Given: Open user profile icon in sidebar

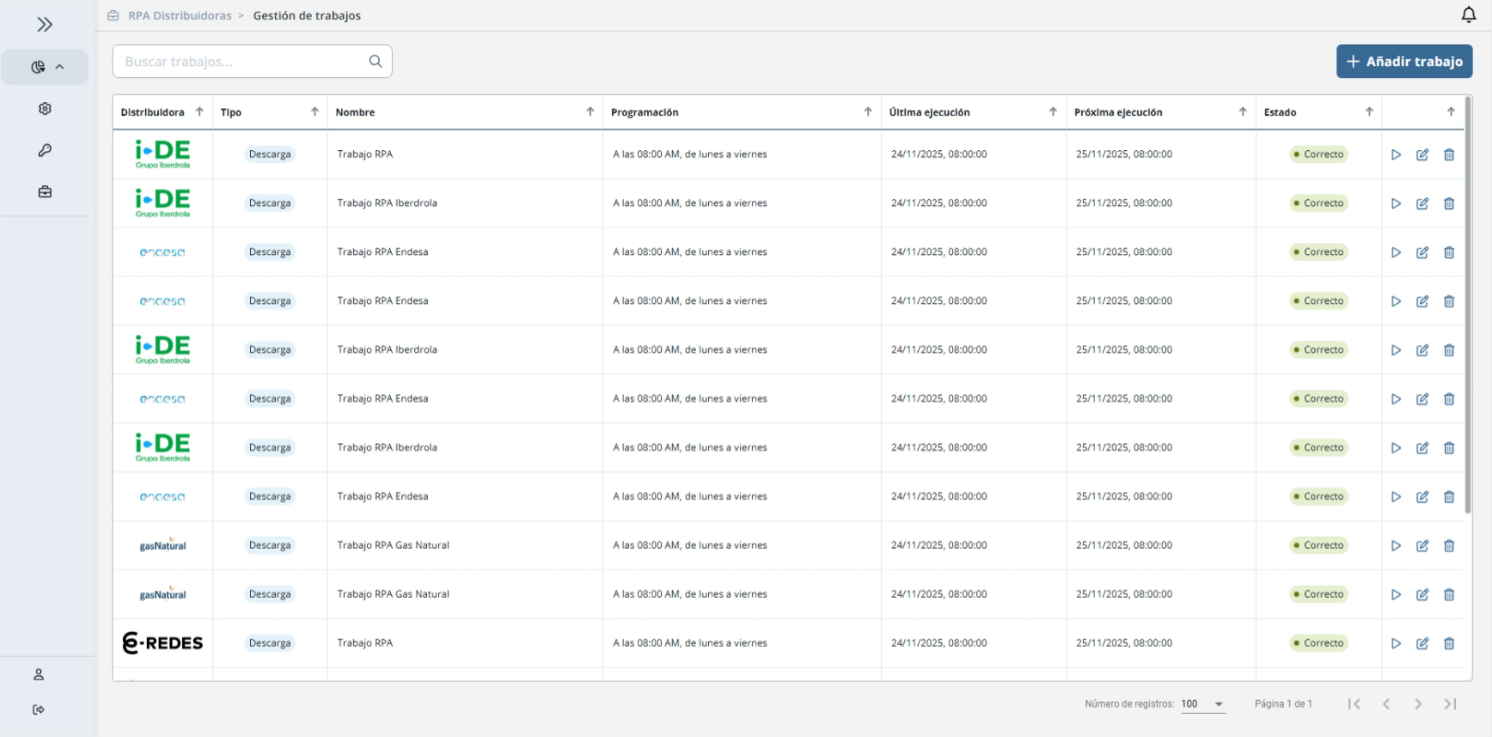Looking at the screenshot, I should coord(39,674).
